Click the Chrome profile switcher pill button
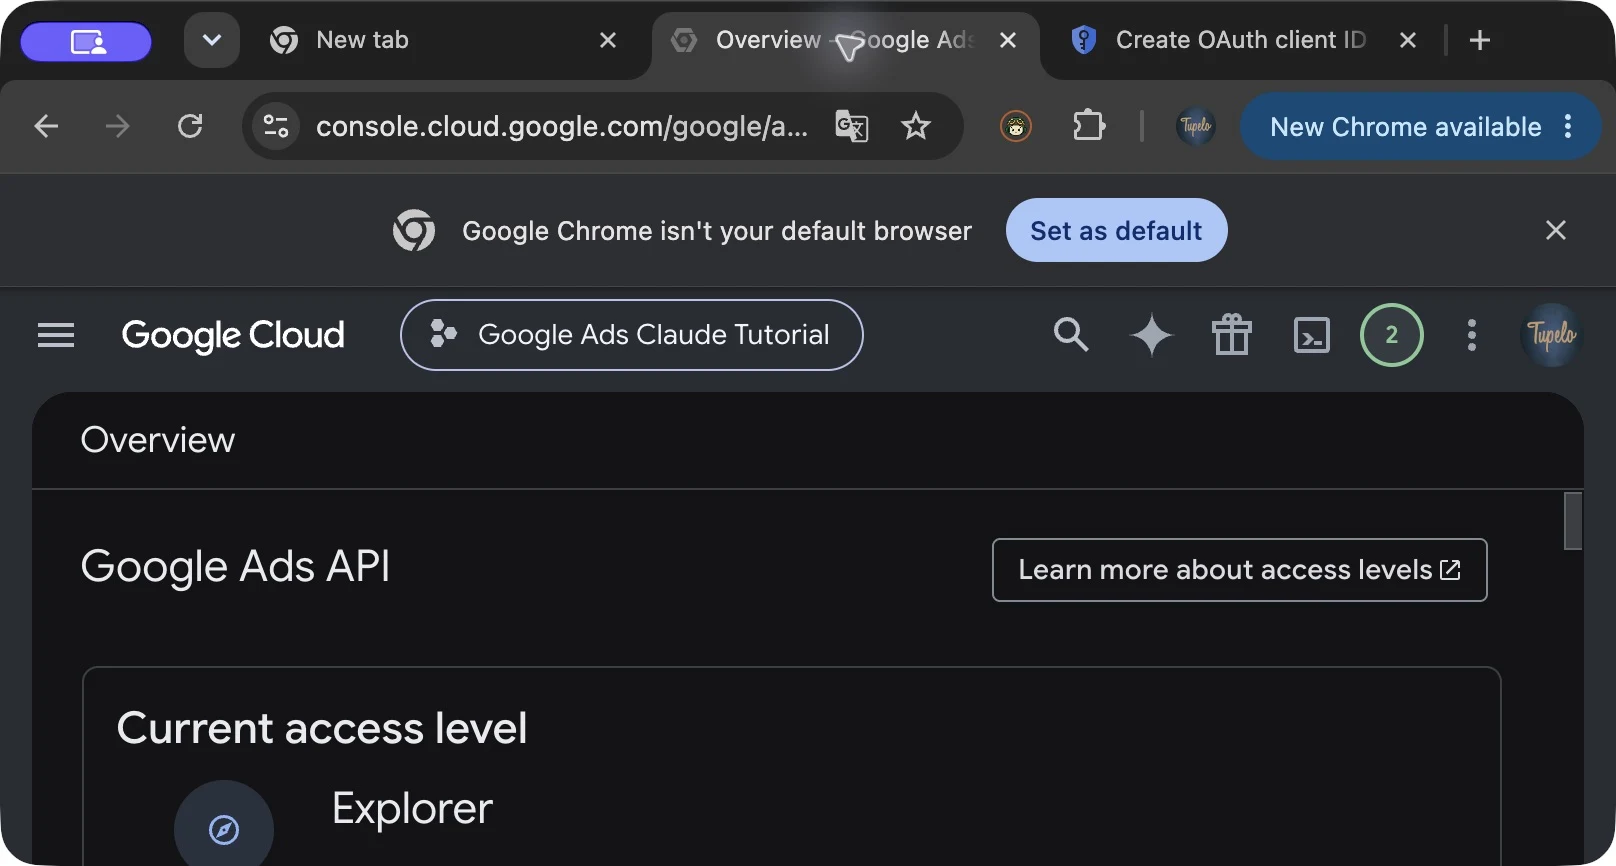 (86, 41)
